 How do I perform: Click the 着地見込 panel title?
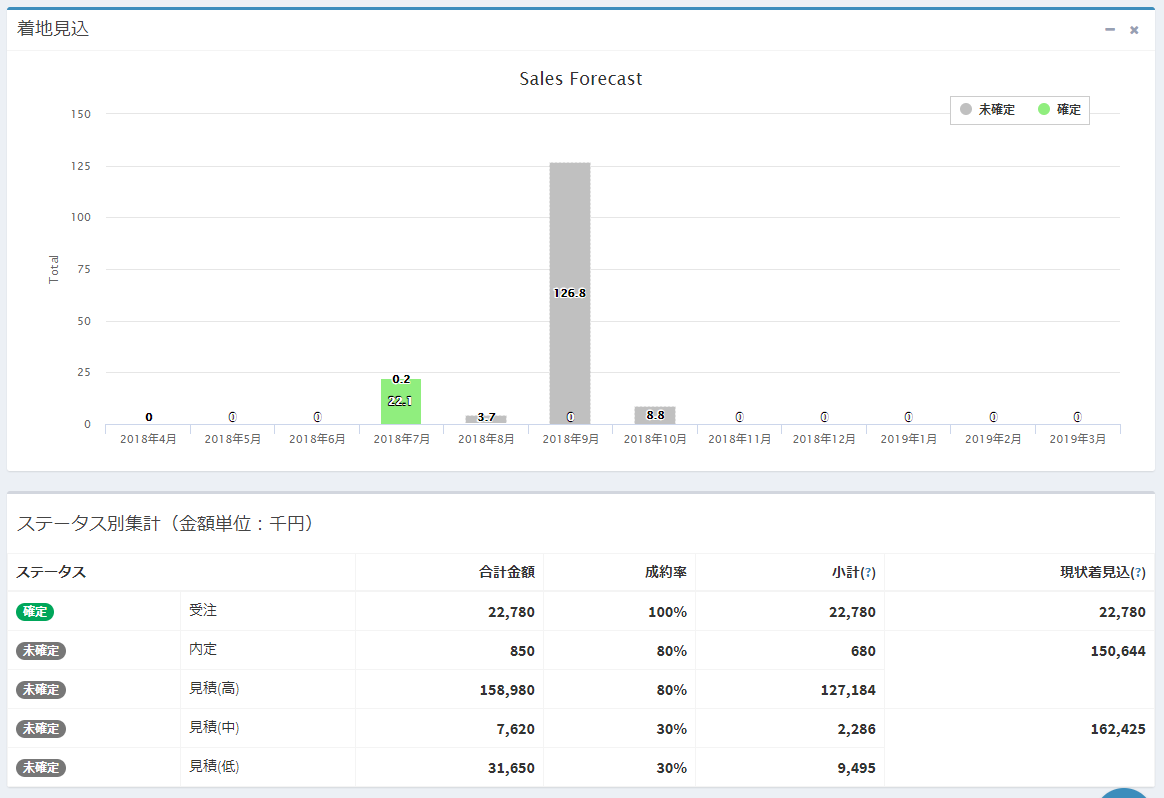53,29
